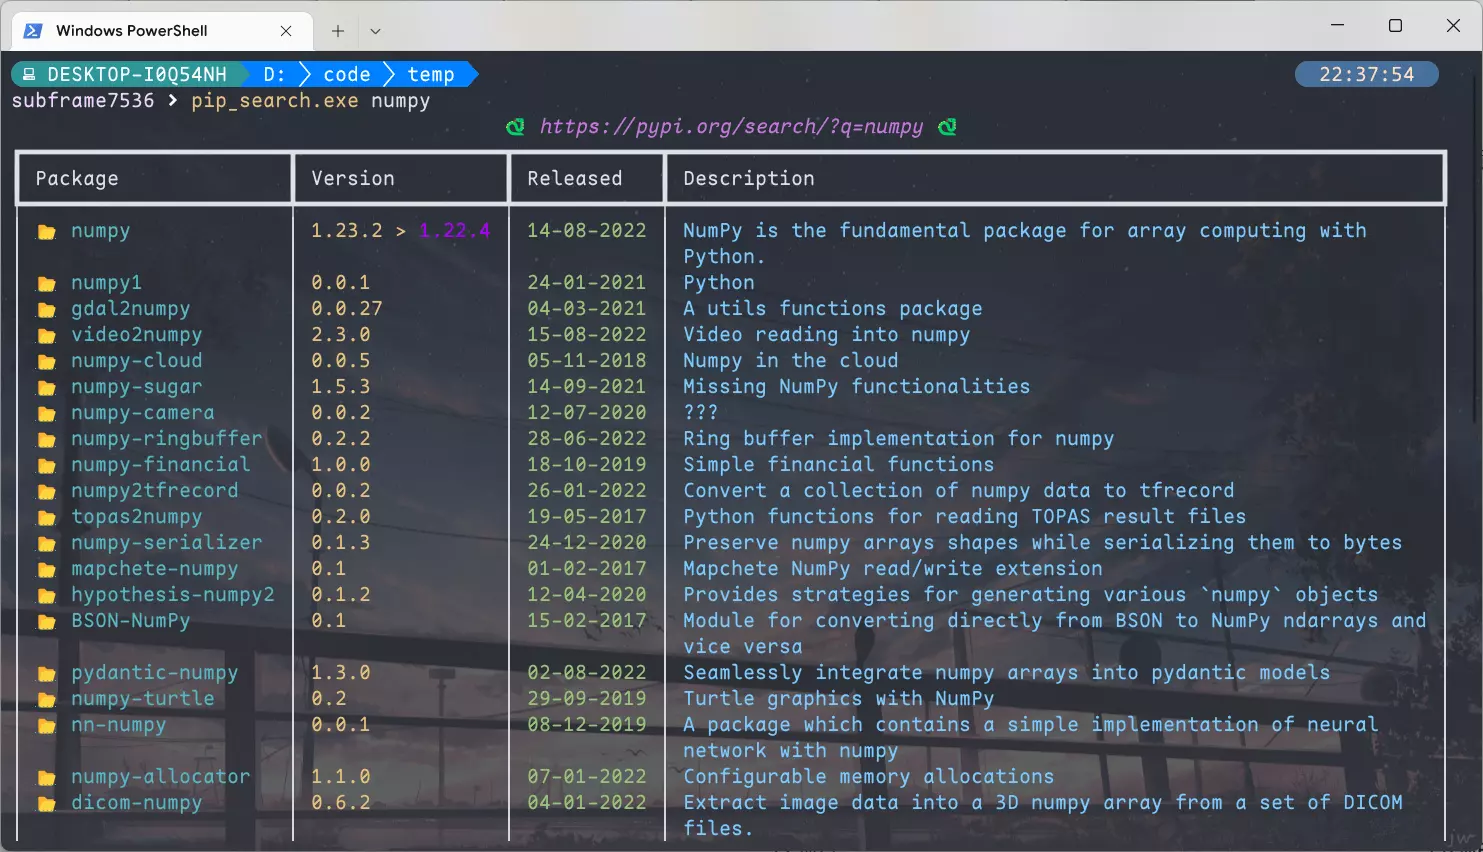Click the folder icon beside mapchete-numpy
This screenshot has width=1483, height=852.
coord(46,570)
